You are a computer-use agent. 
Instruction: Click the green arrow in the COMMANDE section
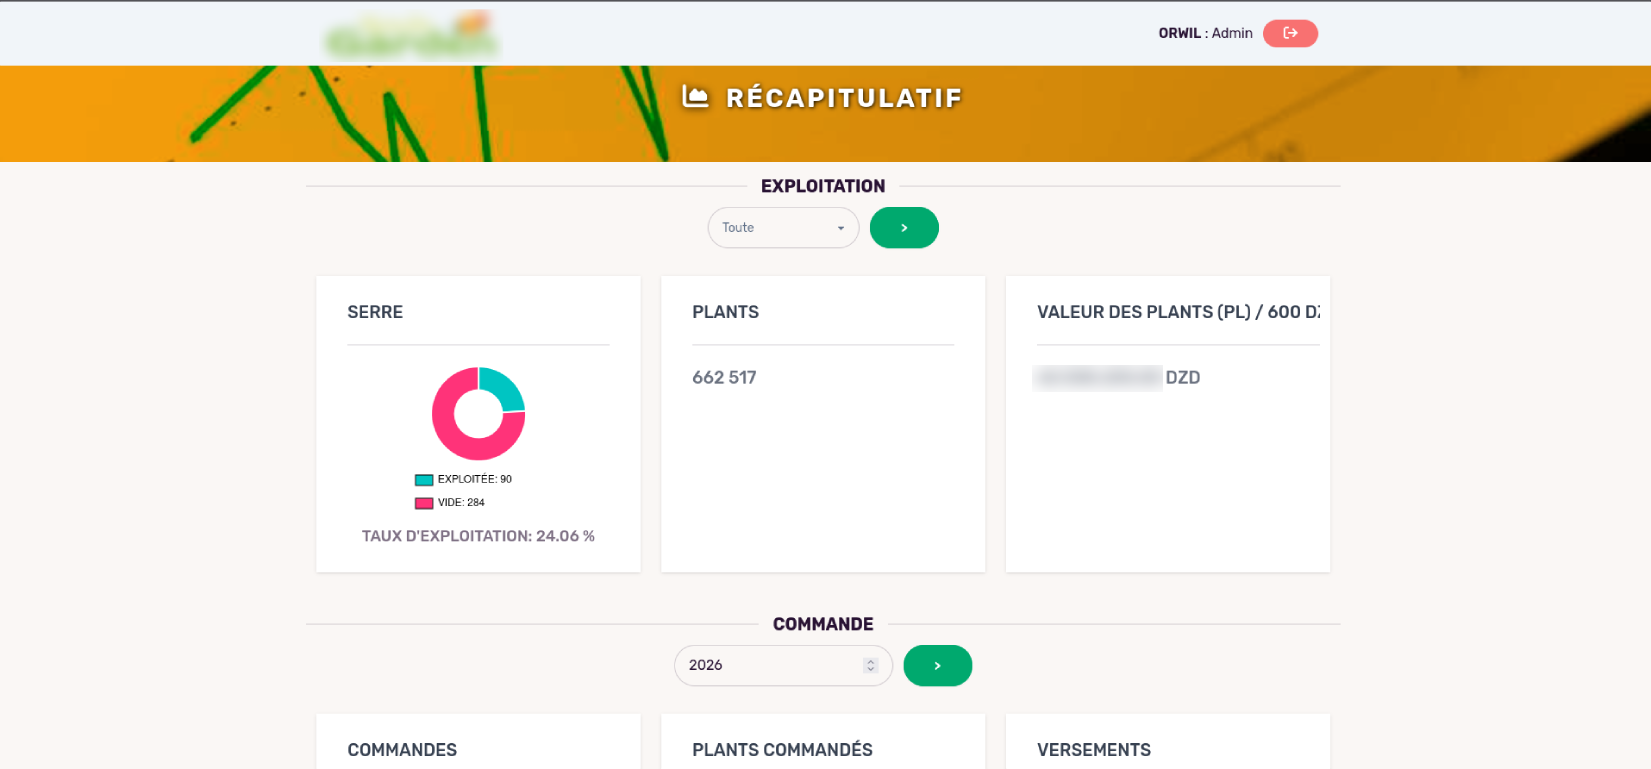[x=937, y=665]
